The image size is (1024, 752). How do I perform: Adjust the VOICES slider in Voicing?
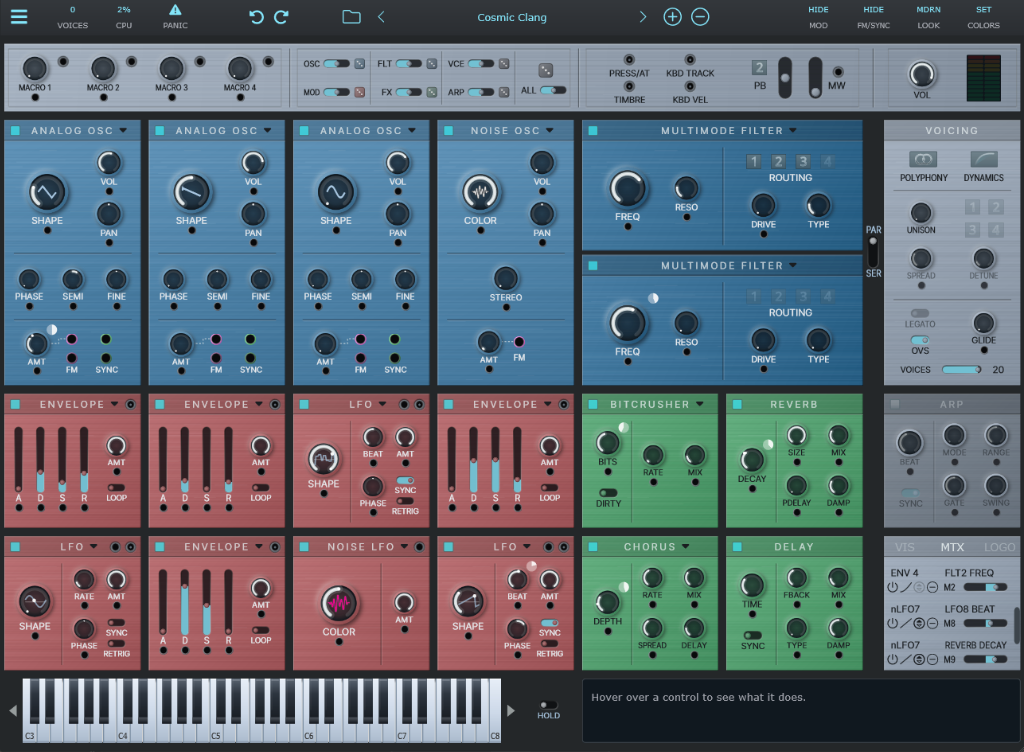[961, 369]
